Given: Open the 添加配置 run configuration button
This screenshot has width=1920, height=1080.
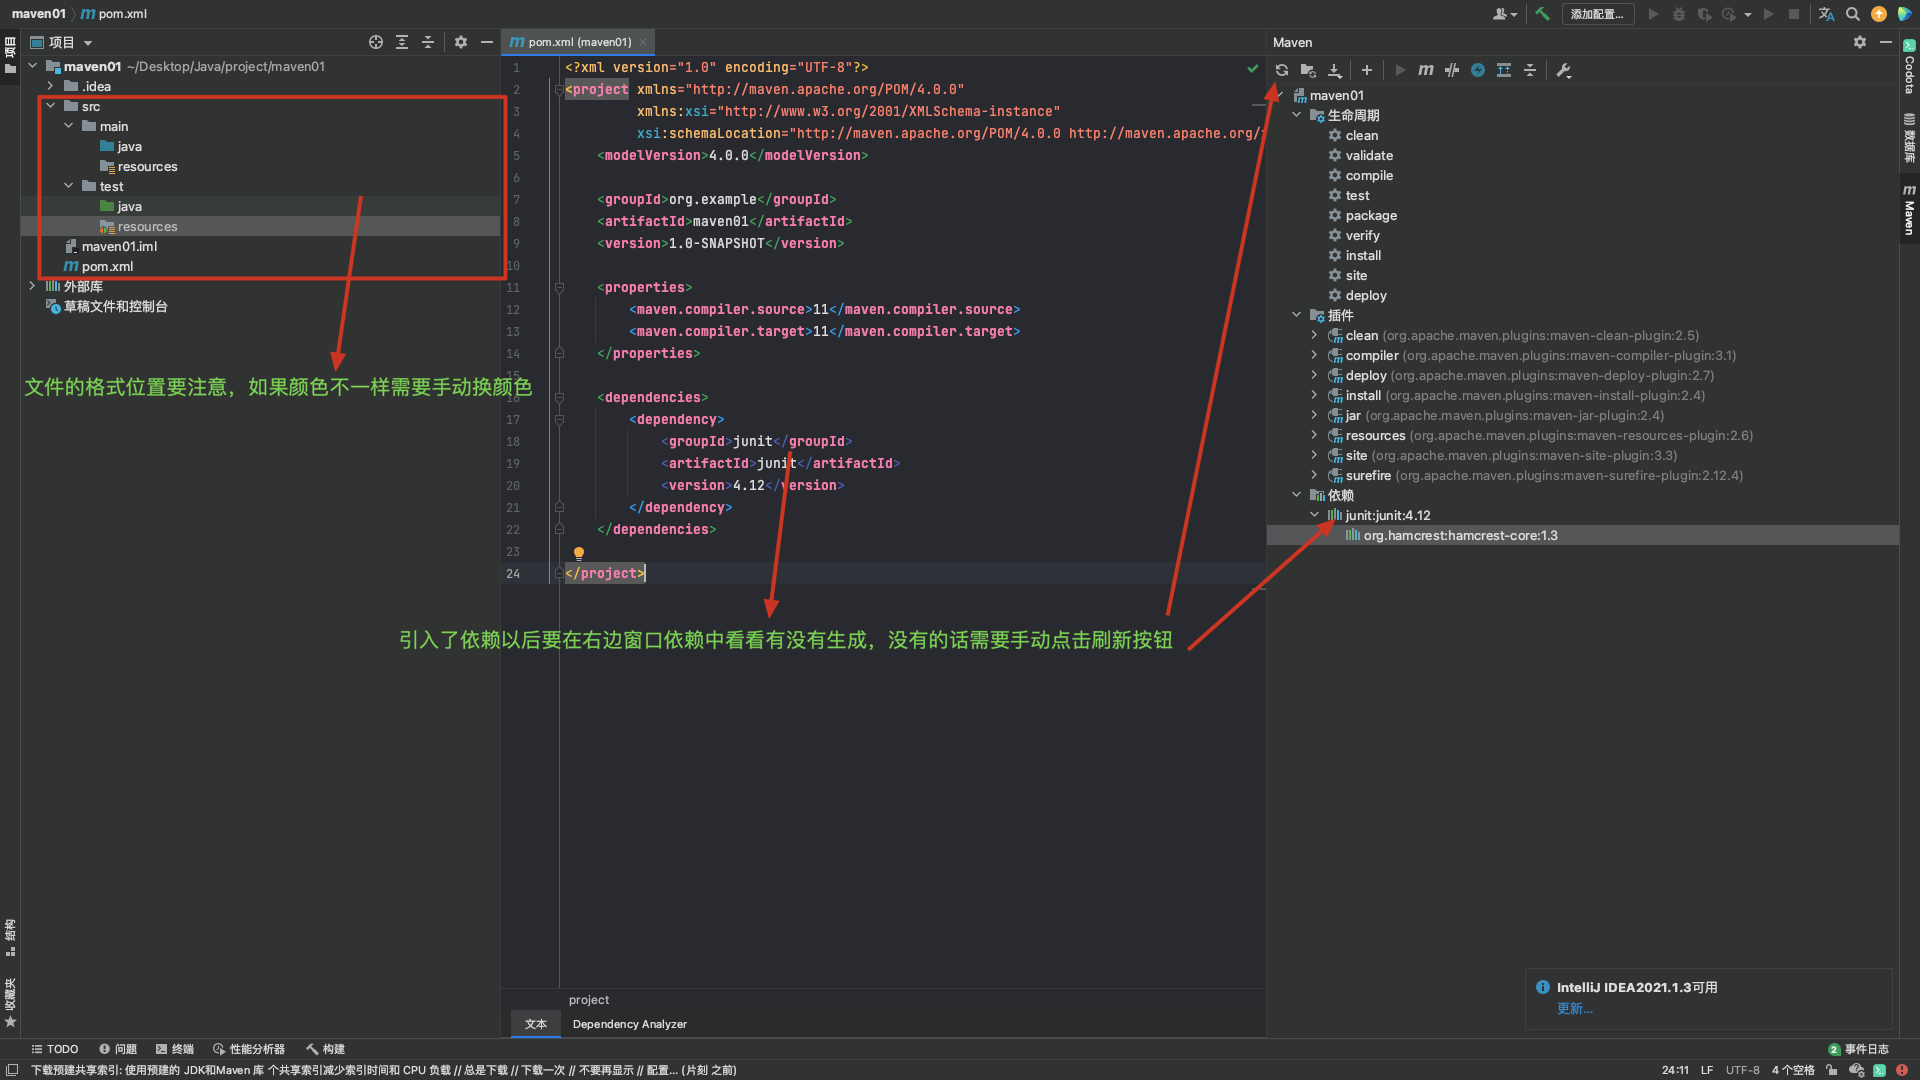Looking at the screenshot, I should (x=1598, y=14).
